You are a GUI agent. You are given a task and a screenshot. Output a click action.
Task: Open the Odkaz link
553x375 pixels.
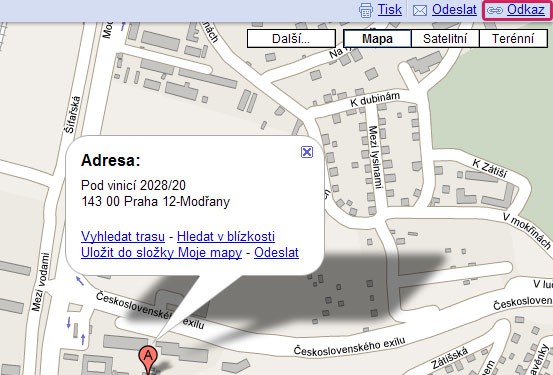pyautogui.click(x=526, y=10)
